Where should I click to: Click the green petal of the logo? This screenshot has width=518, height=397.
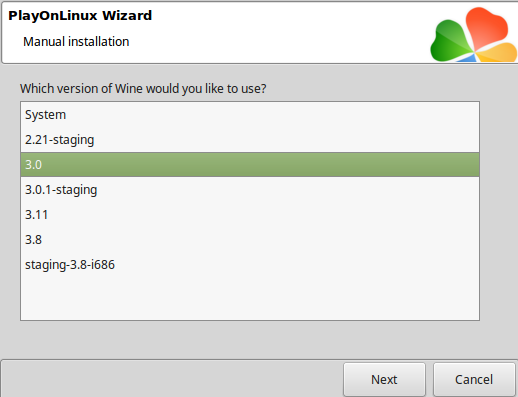tap(449, 41)
